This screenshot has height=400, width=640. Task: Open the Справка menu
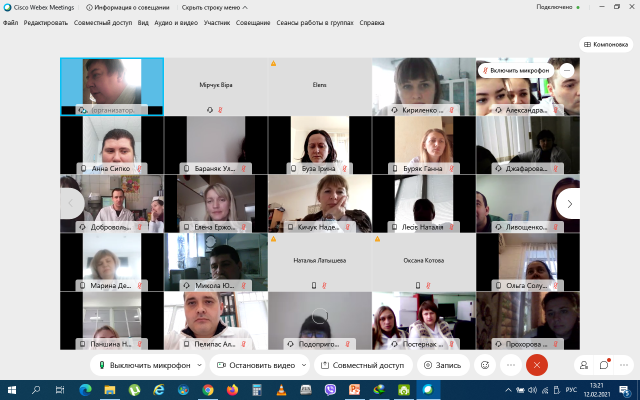(372, 23)
